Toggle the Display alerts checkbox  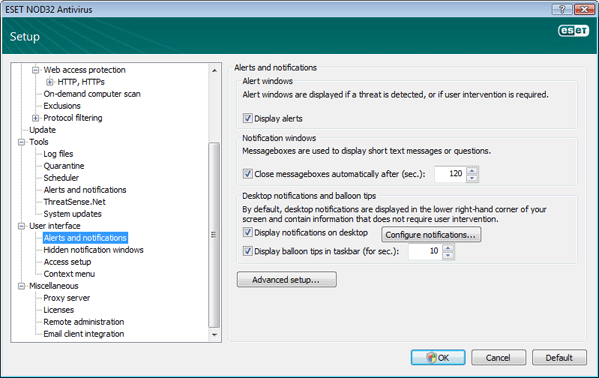(x=248, y=118)
